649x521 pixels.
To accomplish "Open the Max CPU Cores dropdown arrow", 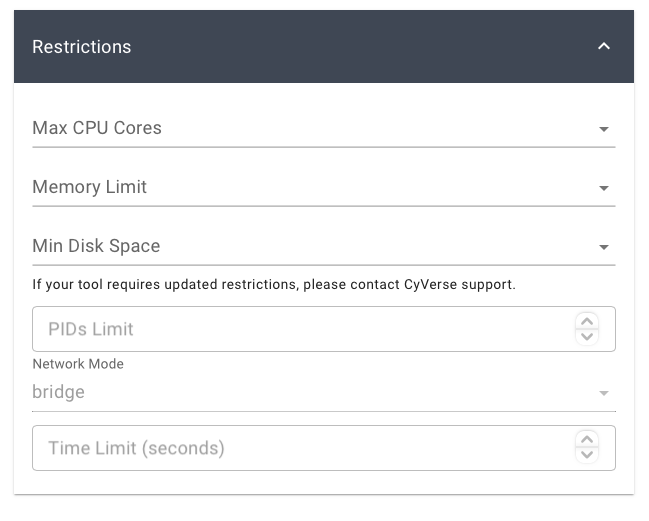I will (x=603, y=129).
